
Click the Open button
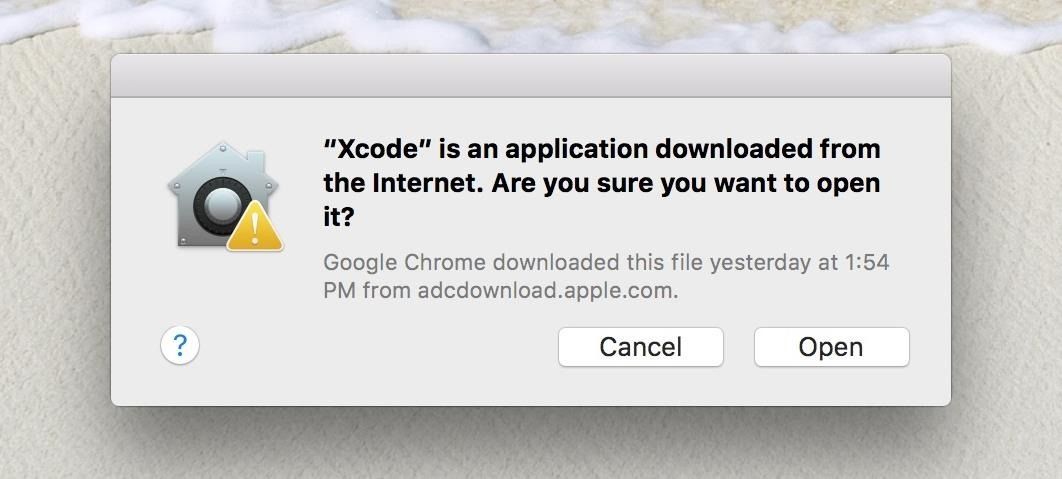point(831,347)
